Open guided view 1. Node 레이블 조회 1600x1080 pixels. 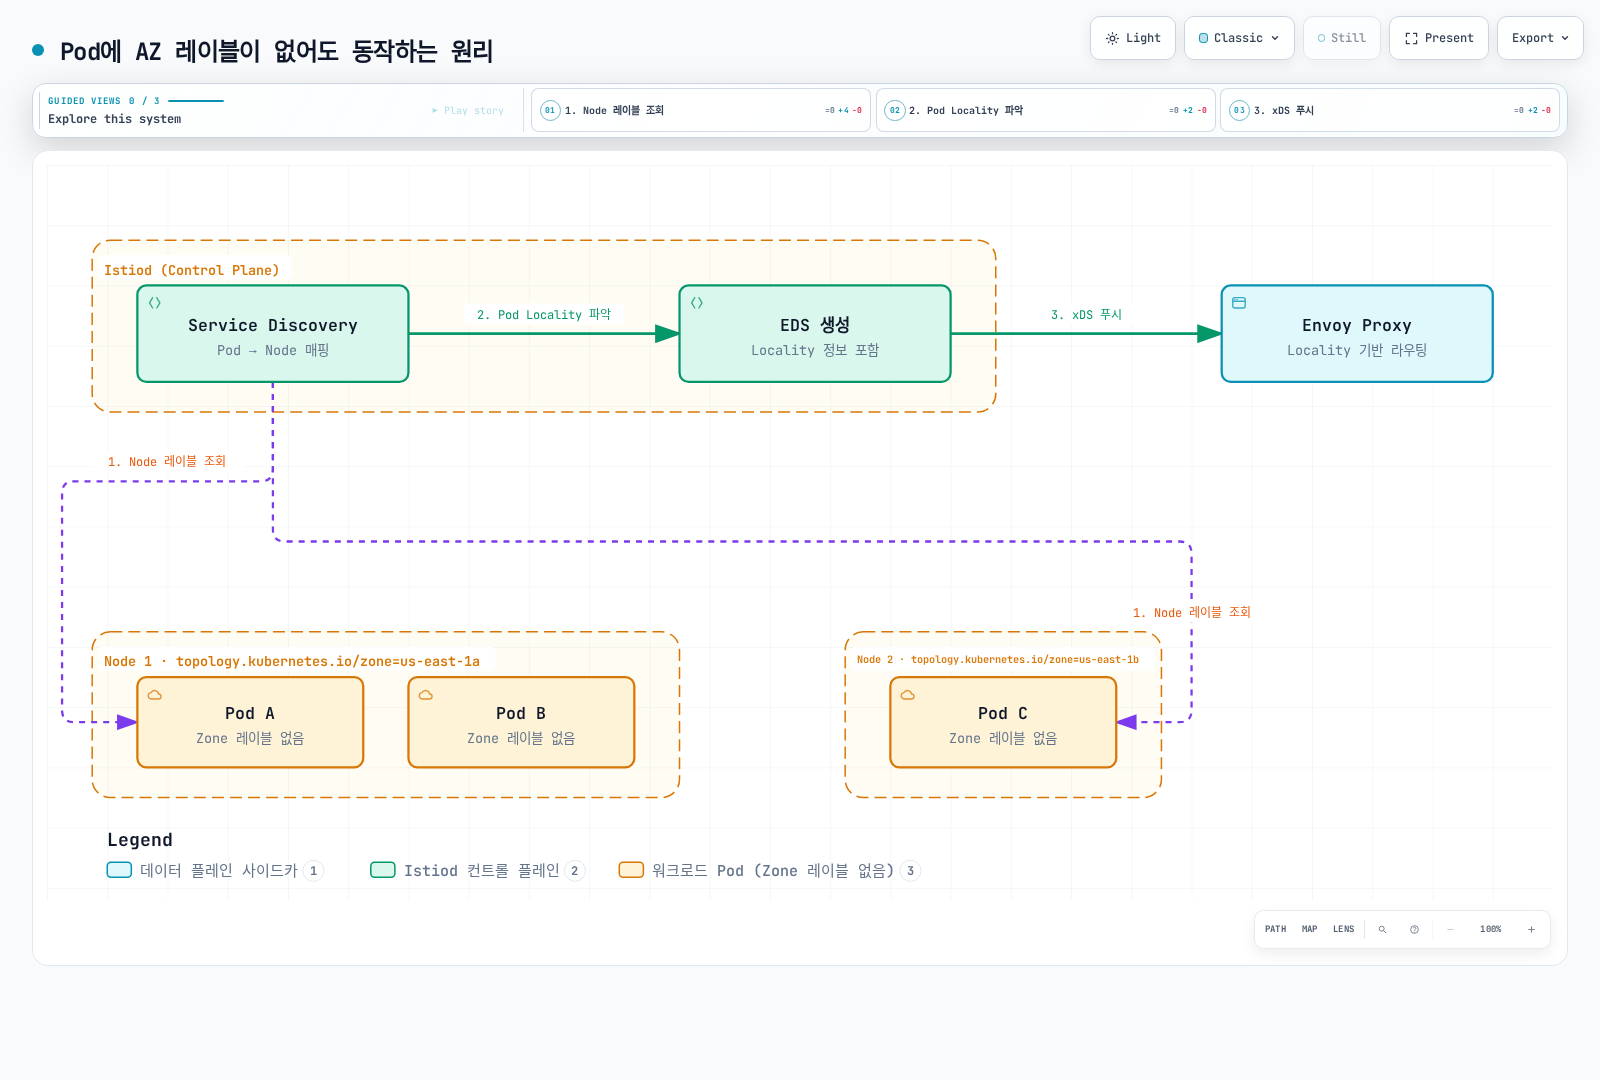(701, 110)
